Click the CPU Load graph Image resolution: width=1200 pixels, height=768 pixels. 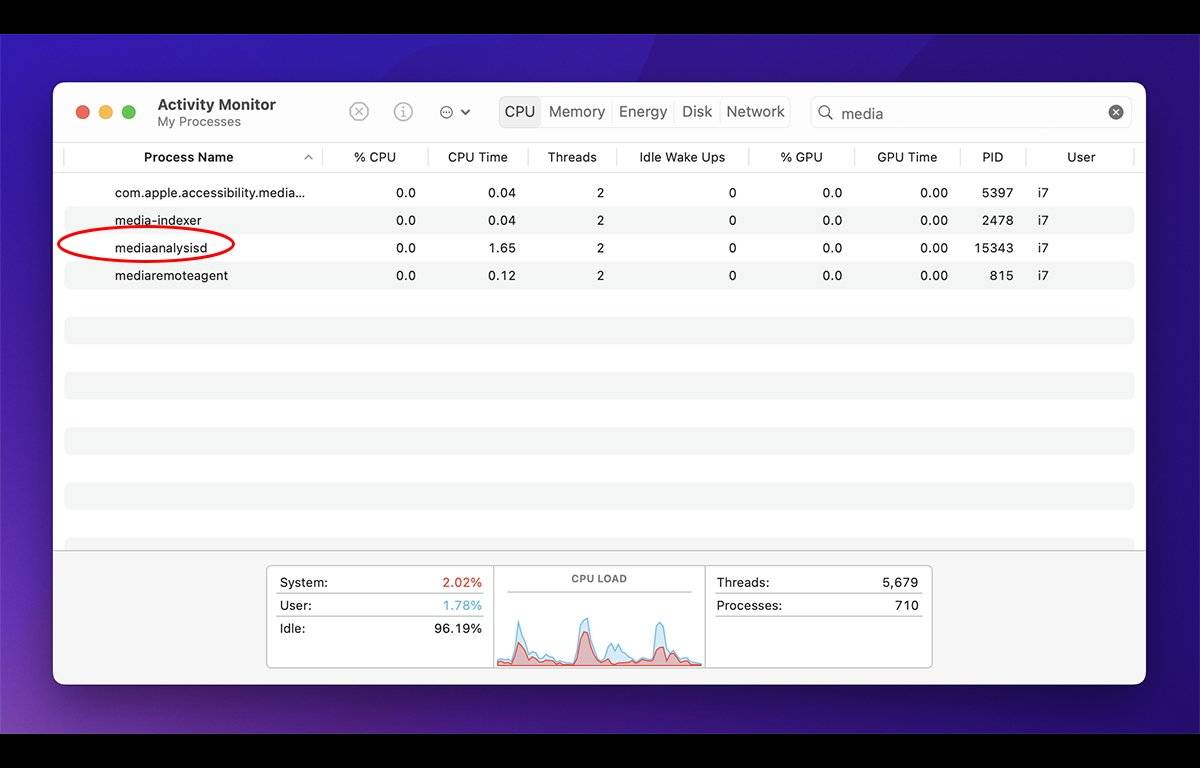point(599,627)
